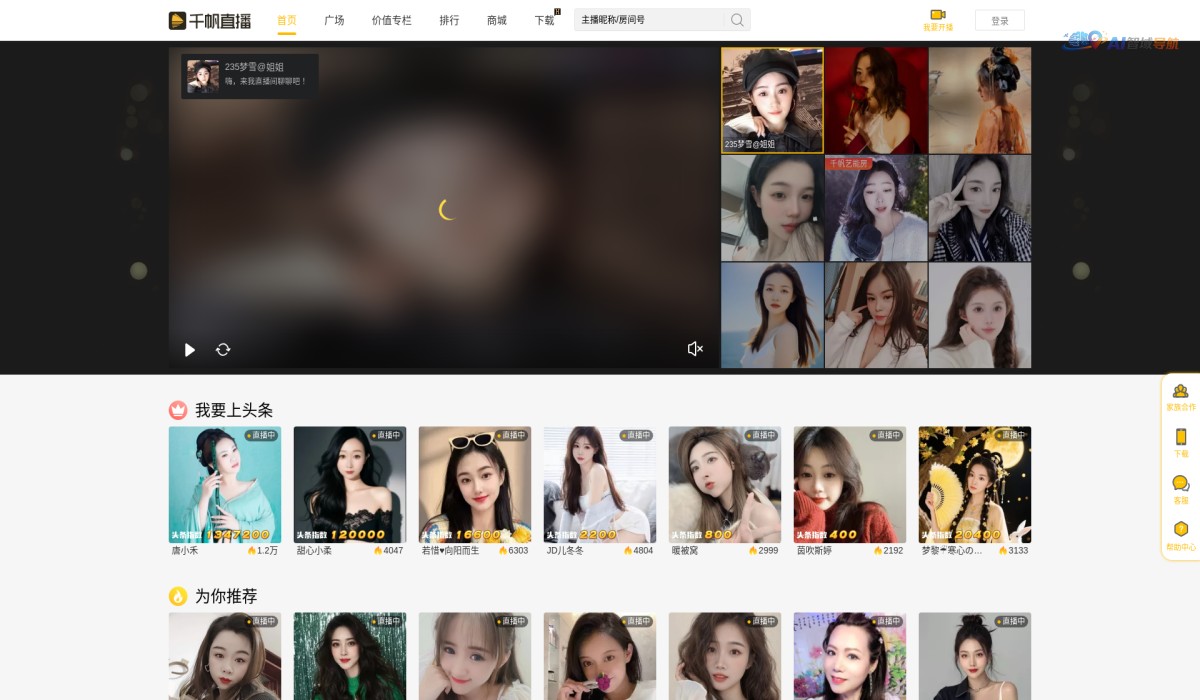Image resolution: width=1200 pixels, height=700 pixels.
Task: Click the 下载 phone icon in sidebar
Action: point(1180,437)
